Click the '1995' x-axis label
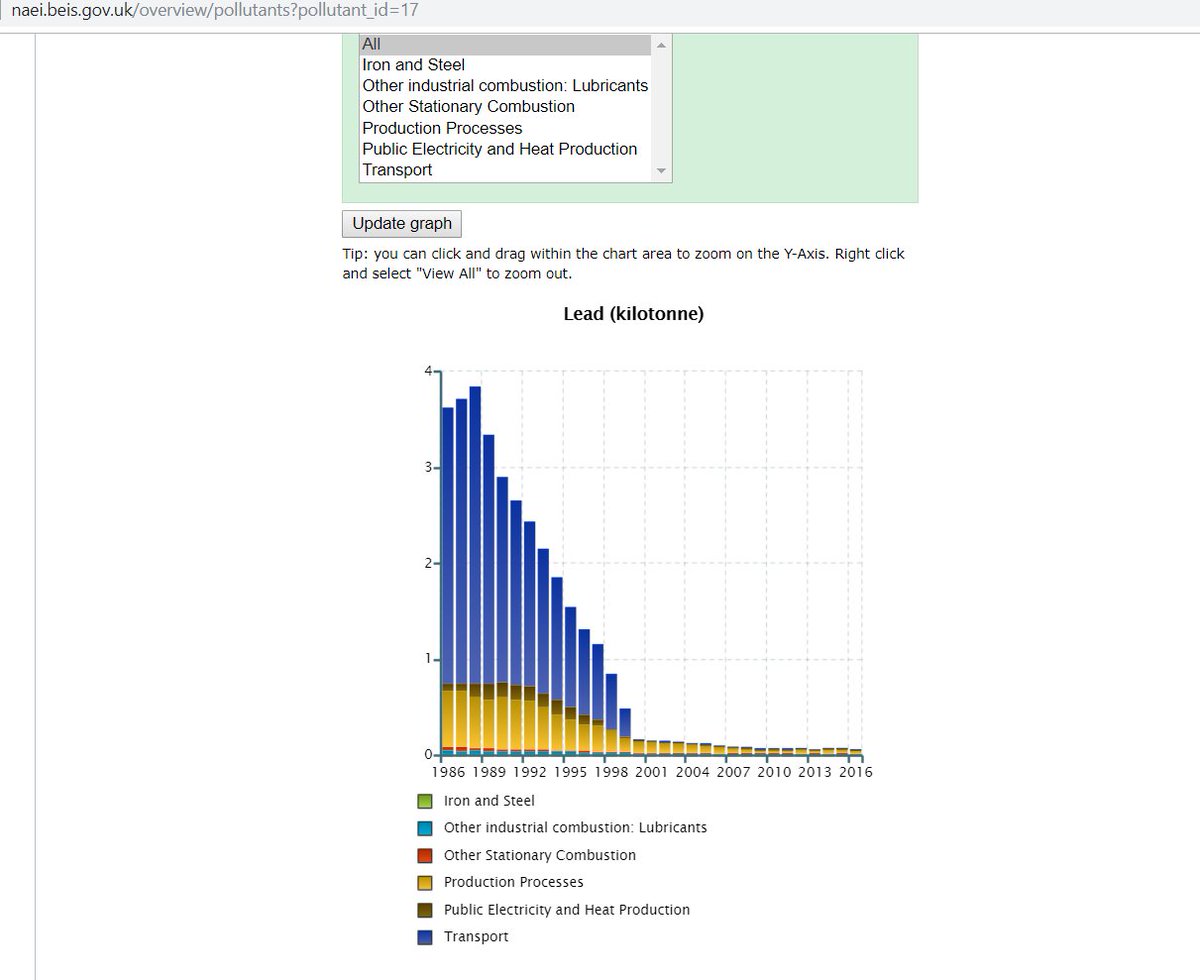Screen dimensions: 1200x980 pos(570,772)
